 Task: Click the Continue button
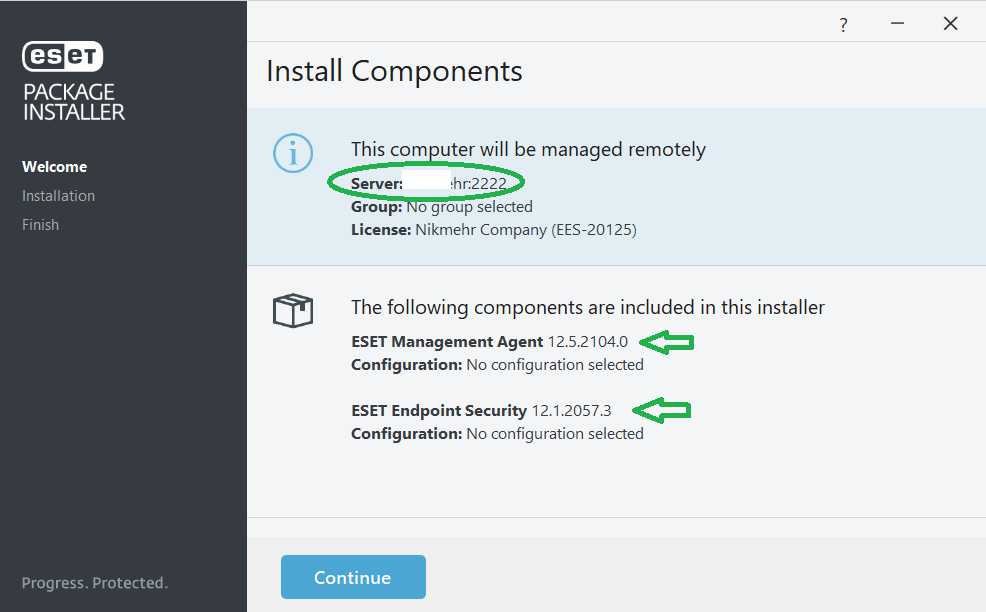(353, 577)
